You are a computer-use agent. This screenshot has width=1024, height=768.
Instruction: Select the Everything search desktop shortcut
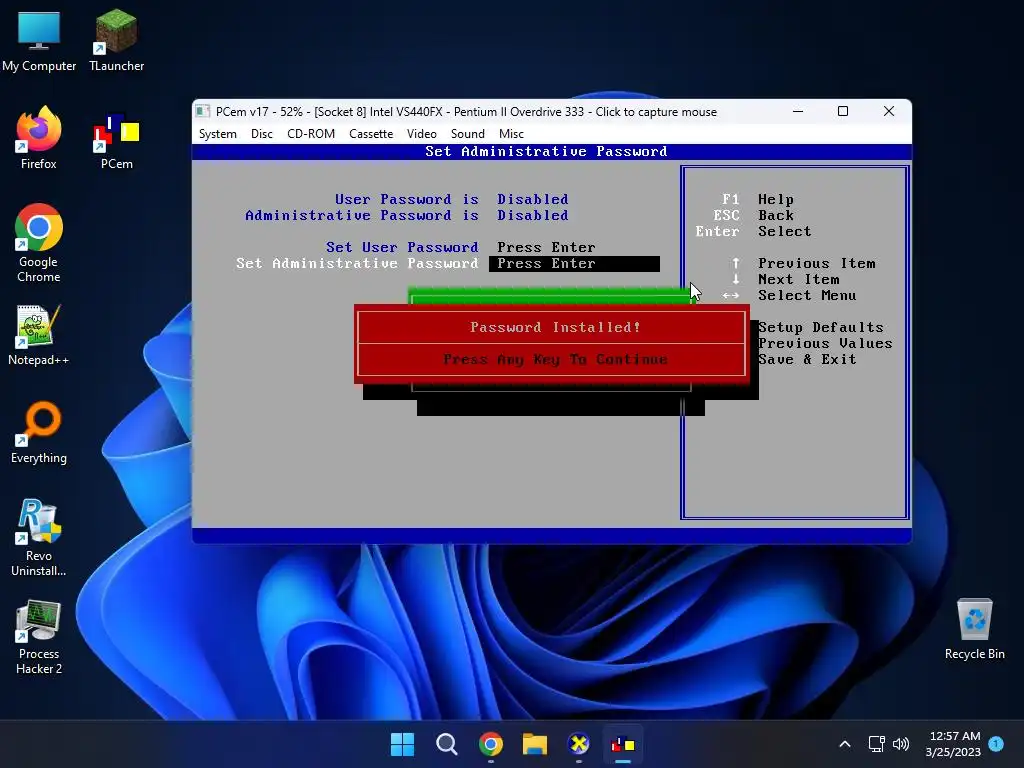(x=39, y=432)
